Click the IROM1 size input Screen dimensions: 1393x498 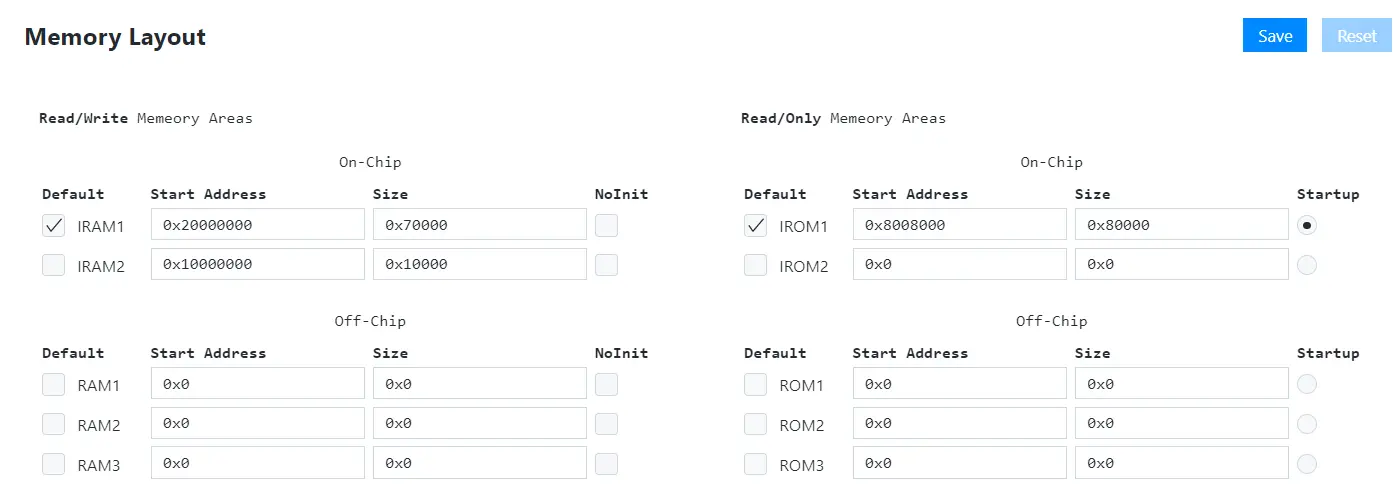click(1181, 225)
